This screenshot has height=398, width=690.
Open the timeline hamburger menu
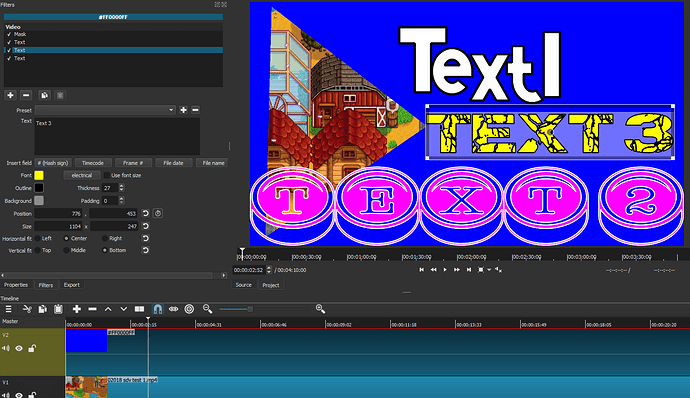tap(8, 309)
